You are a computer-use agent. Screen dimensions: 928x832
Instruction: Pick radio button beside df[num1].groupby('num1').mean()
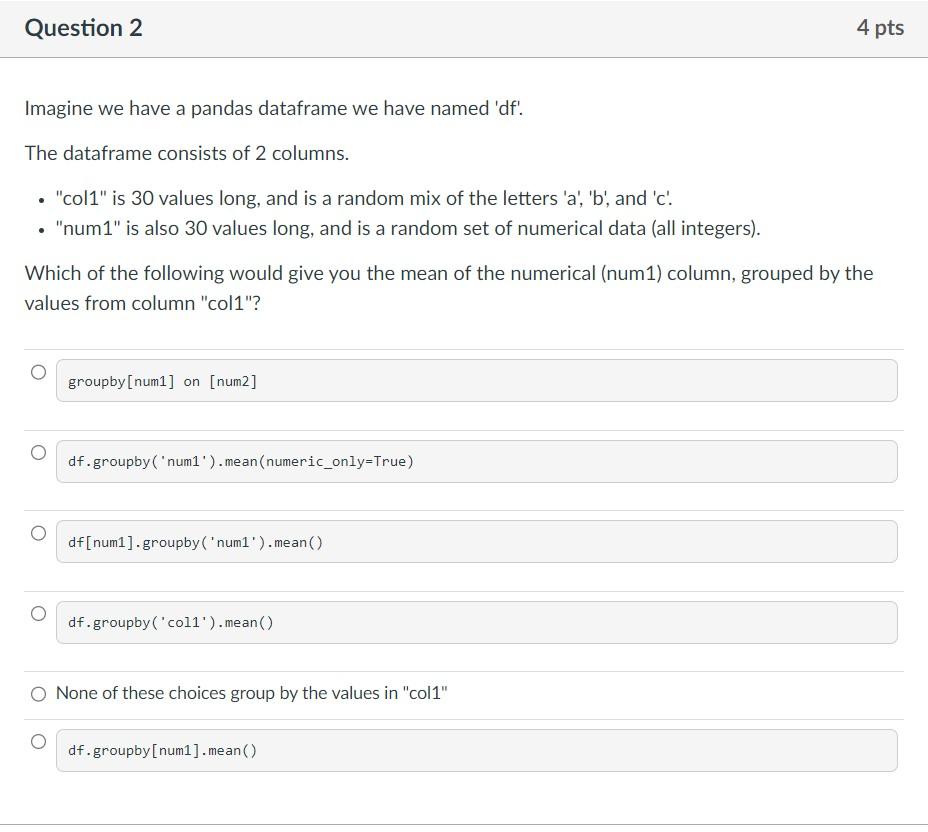pos(38,533)
